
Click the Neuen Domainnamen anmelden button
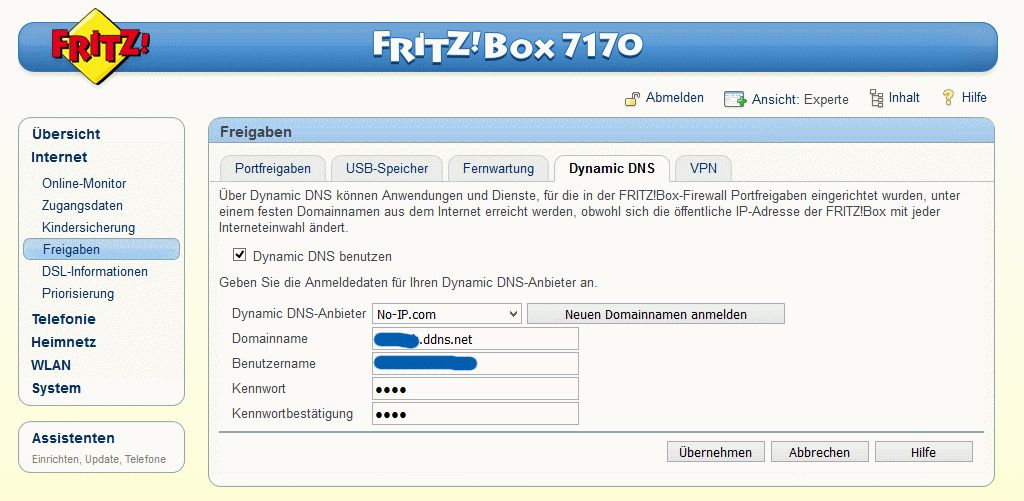tap(656, 314)
